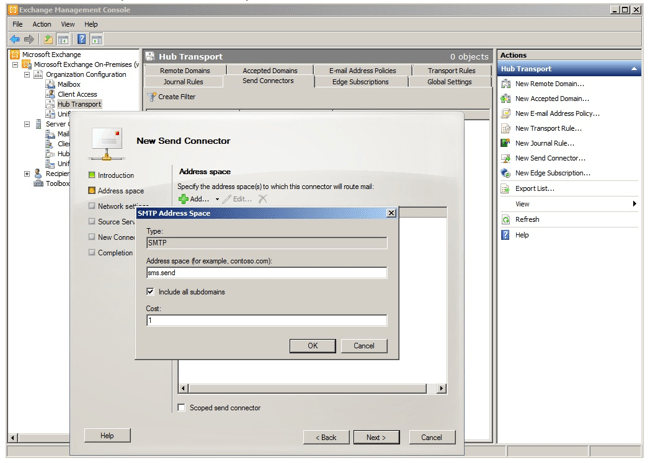Click the Introduction wizard step
Screen dimensions: 650x463
(116, 175)
